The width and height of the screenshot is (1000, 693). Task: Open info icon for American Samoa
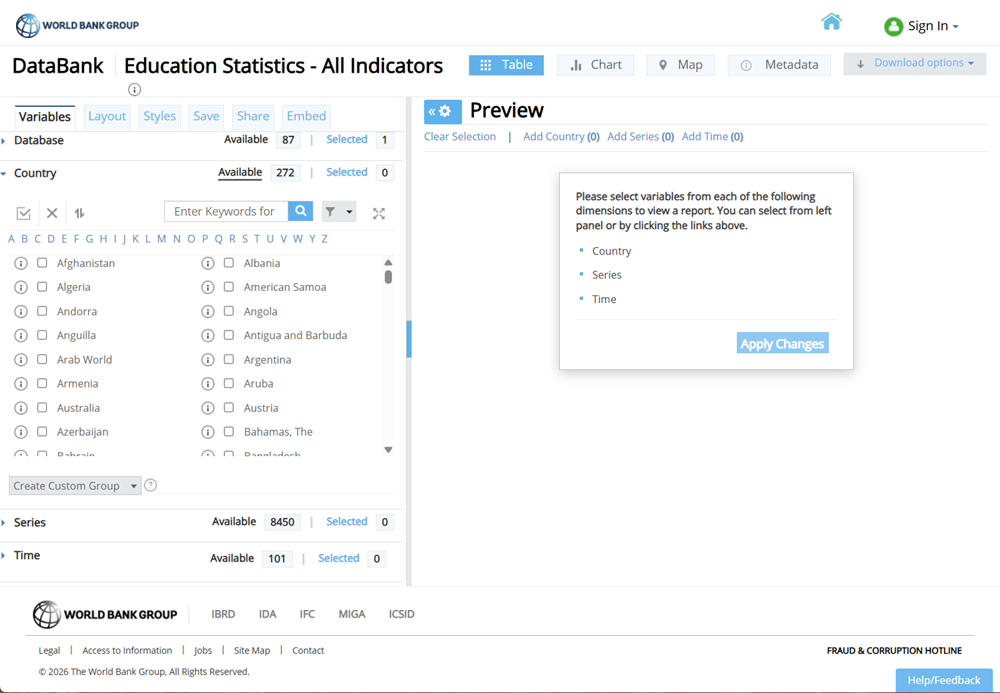coord(208,288)
